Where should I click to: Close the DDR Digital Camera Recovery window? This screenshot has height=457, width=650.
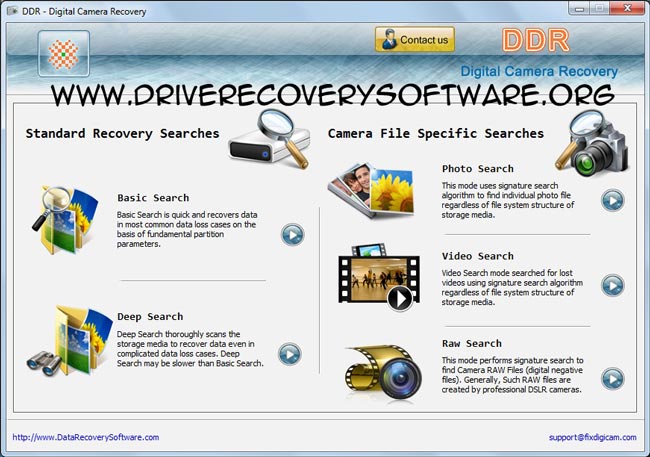pyautogui.click(x=627, y=8)
